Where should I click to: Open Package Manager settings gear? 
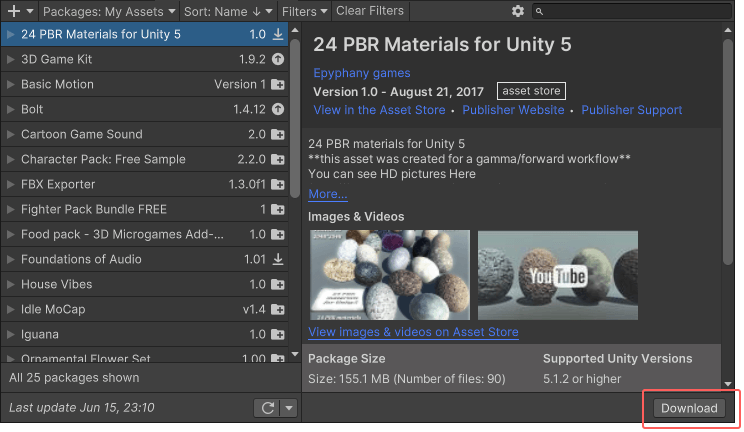pyautogui.click(x=517, y=11)
